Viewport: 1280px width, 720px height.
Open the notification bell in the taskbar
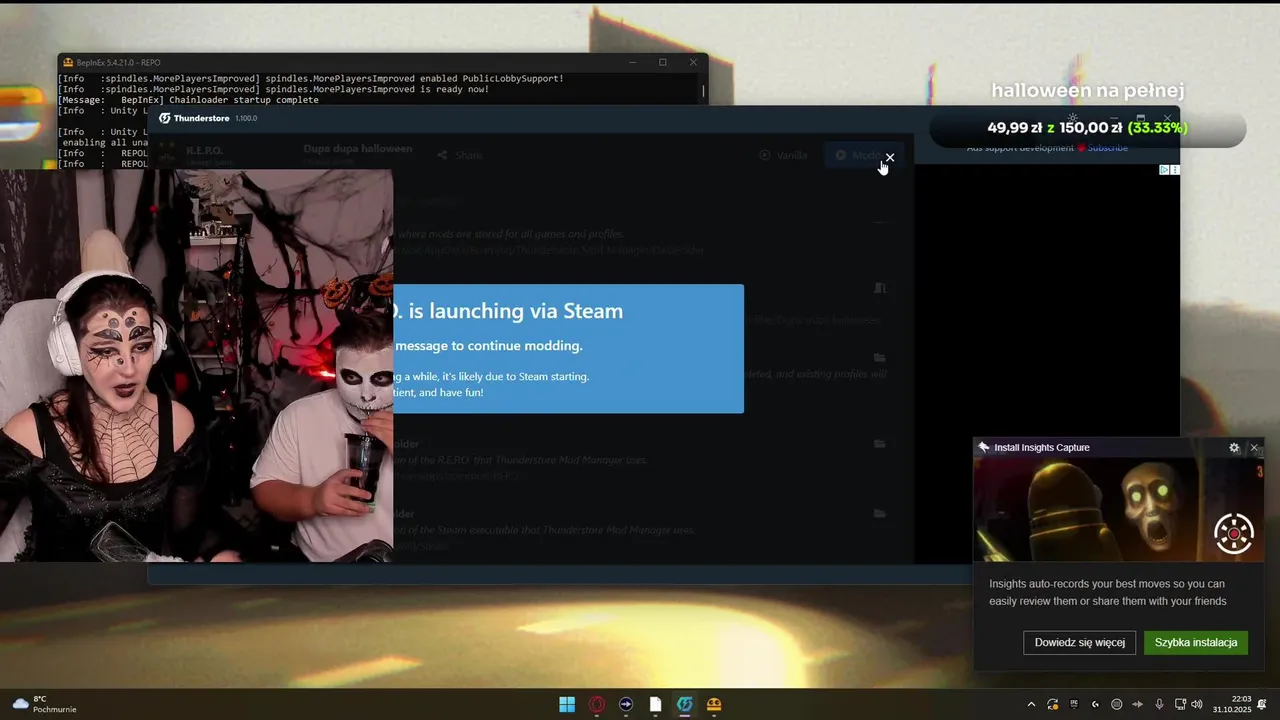tap(1262, 704)
